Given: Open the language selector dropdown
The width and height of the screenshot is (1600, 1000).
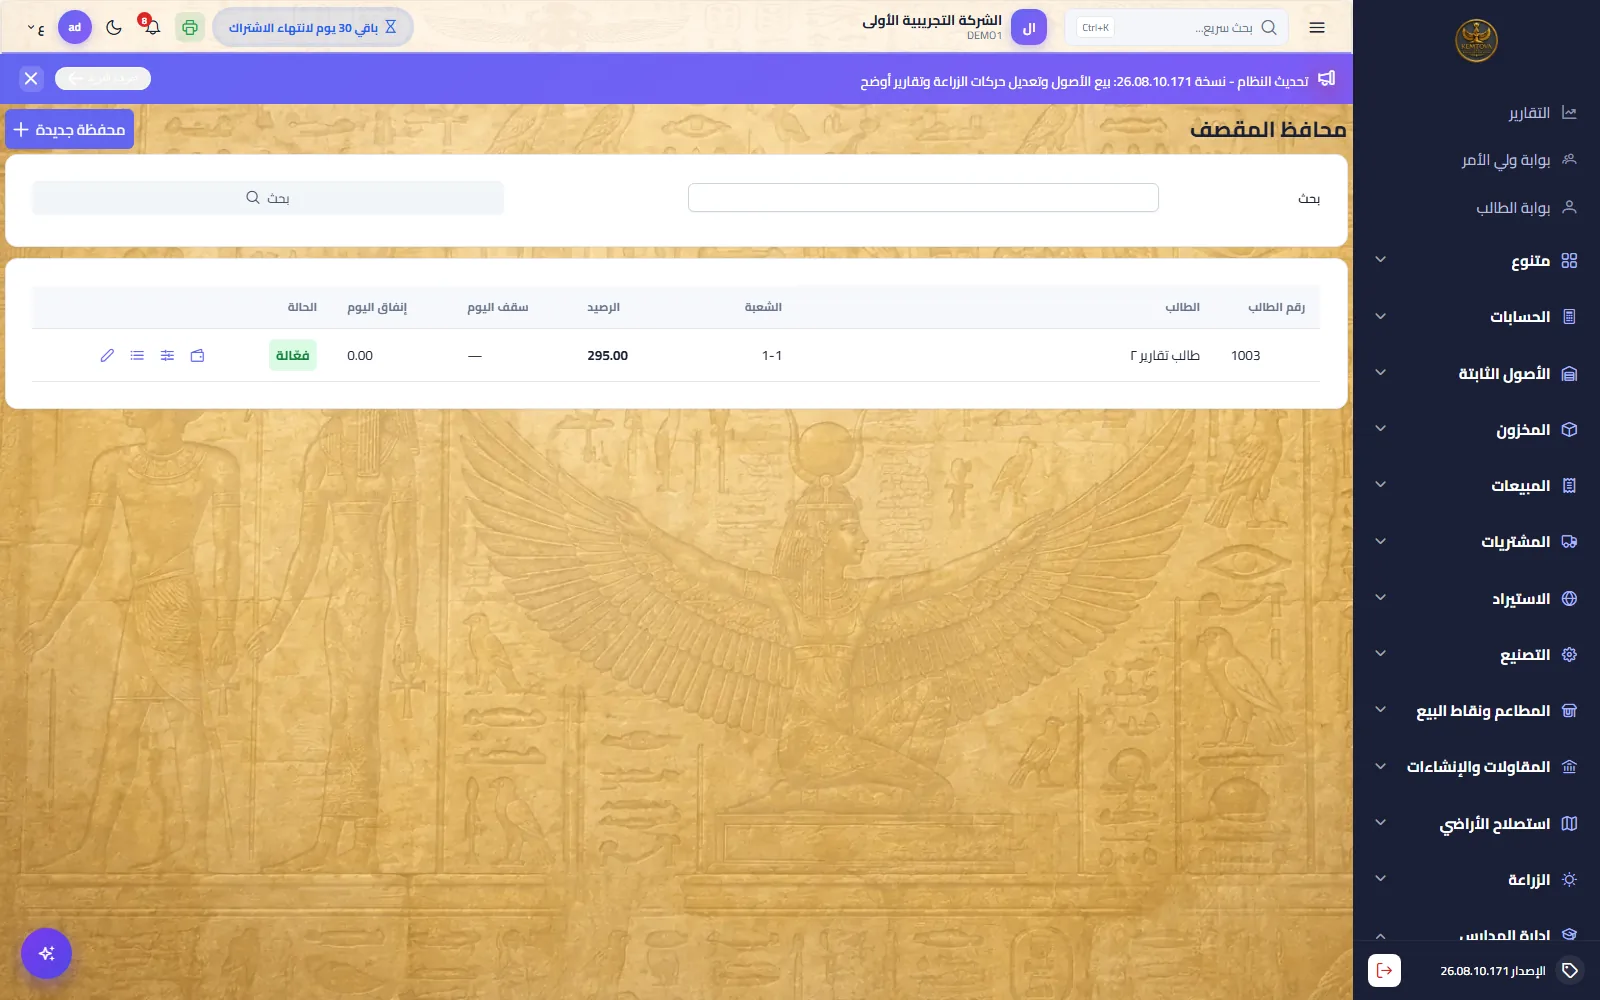Looking at the screenshot, I should pyautogui.click(x=36, y=28).
